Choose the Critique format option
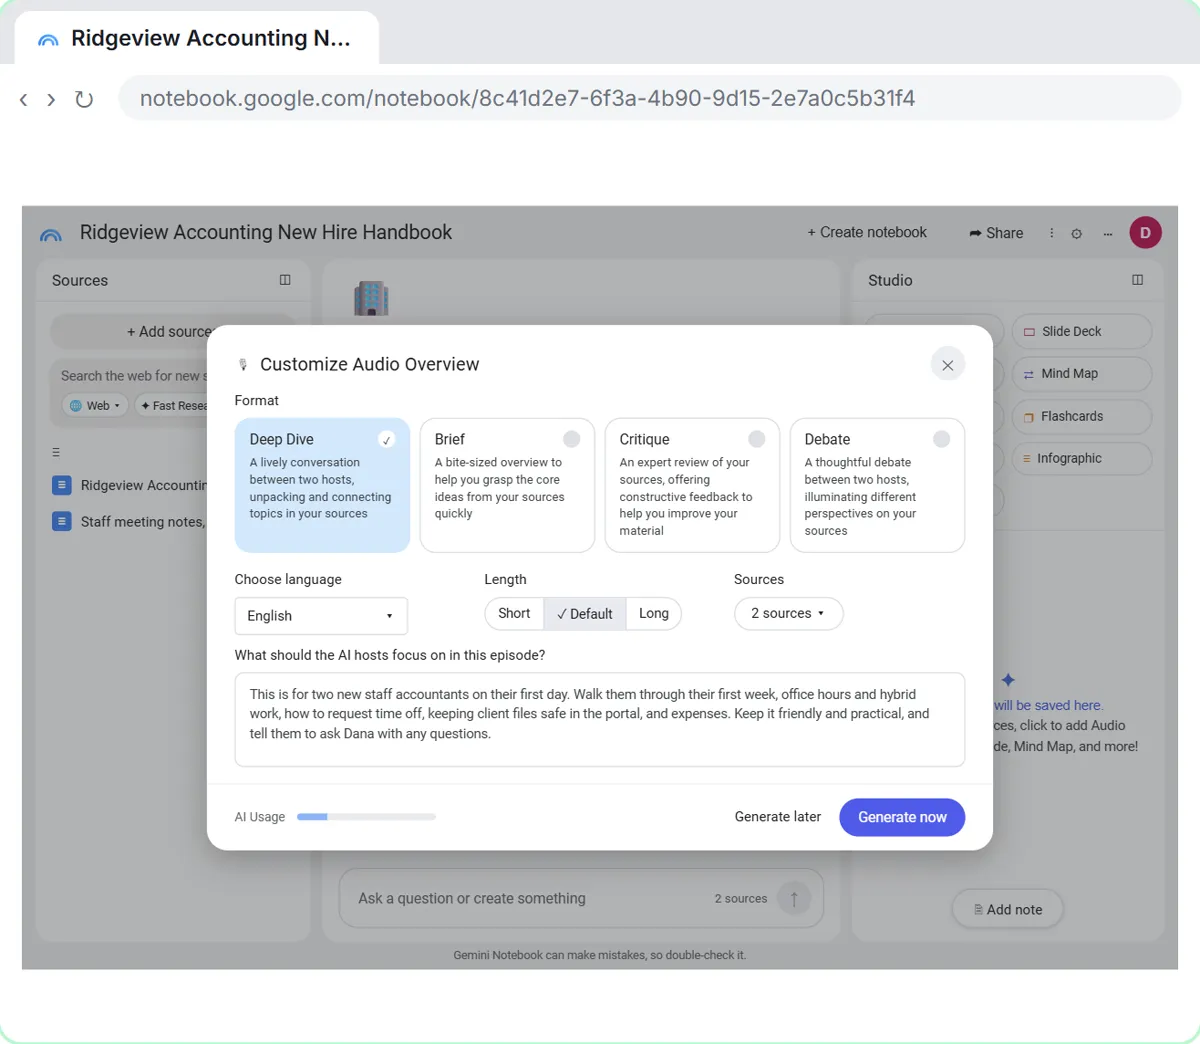Screen dimensions: 1200x1044 coord(692,485)
